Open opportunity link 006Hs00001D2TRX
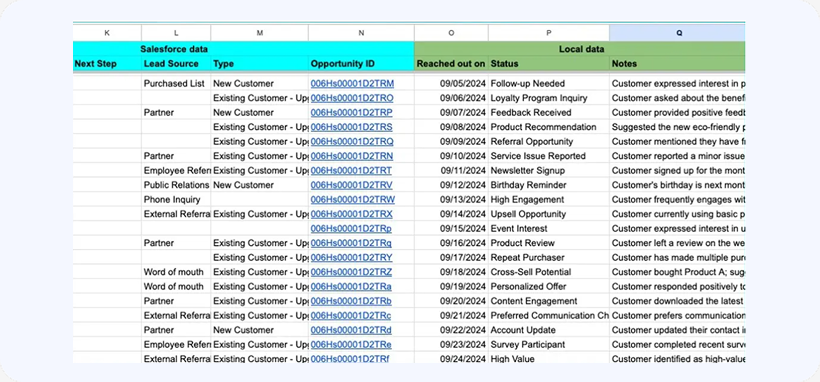The image size is (820, 382). click(x=351, y=214)
